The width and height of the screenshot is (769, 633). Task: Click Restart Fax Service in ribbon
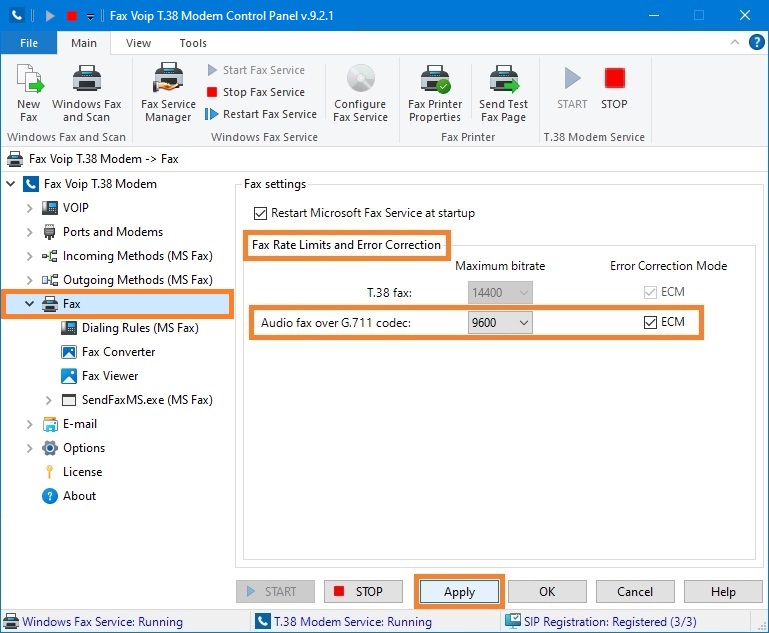pos(261,114)
